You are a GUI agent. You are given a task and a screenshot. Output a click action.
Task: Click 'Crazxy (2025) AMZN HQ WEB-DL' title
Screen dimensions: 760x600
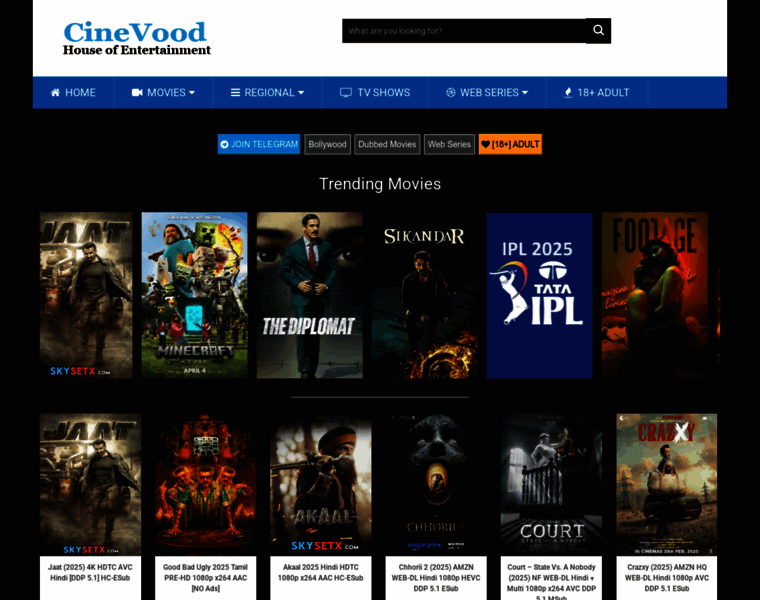pyautogui.click(x=666, y=578)
